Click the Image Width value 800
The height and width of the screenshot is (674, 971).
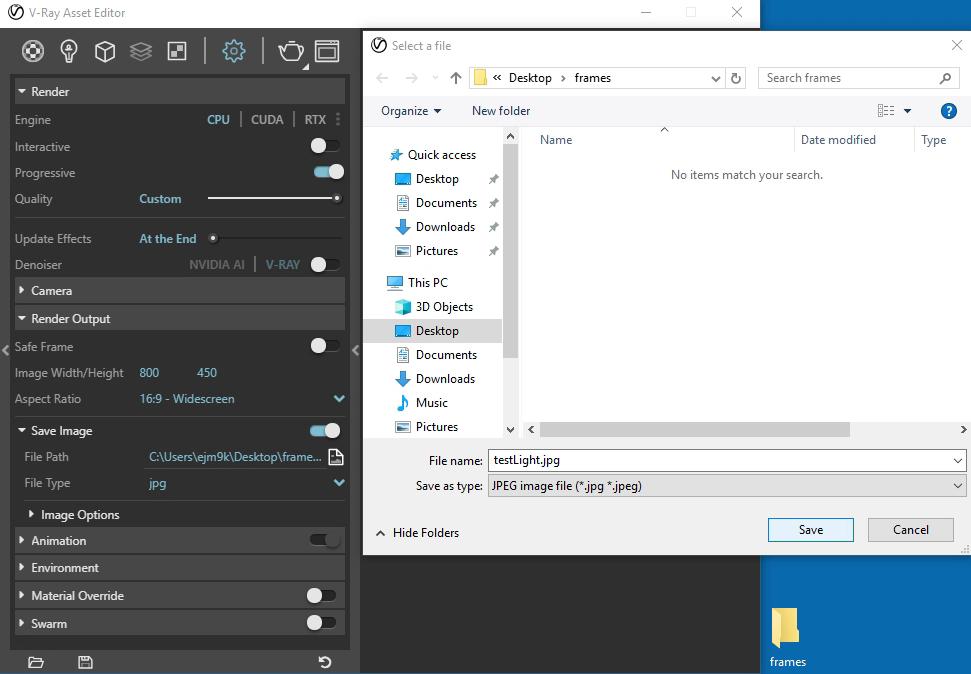click(149, 373)
